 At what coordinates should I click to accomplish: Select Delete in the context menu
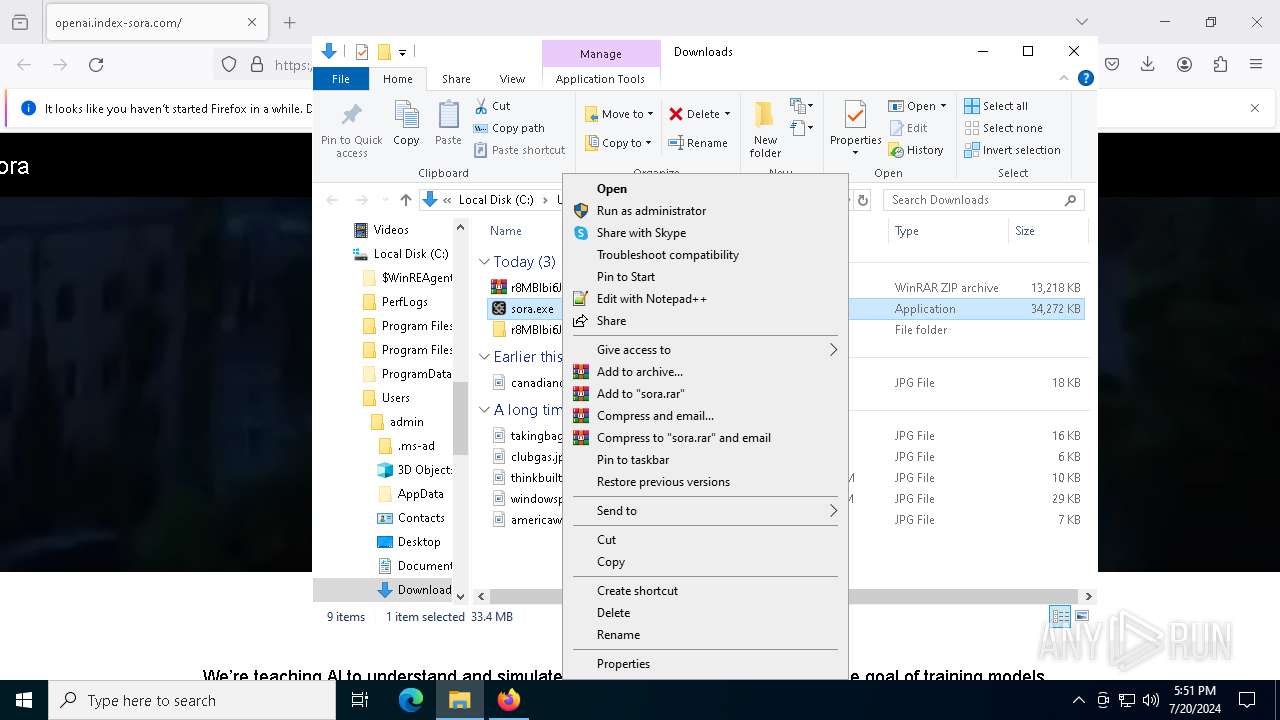tap(705, 613)
